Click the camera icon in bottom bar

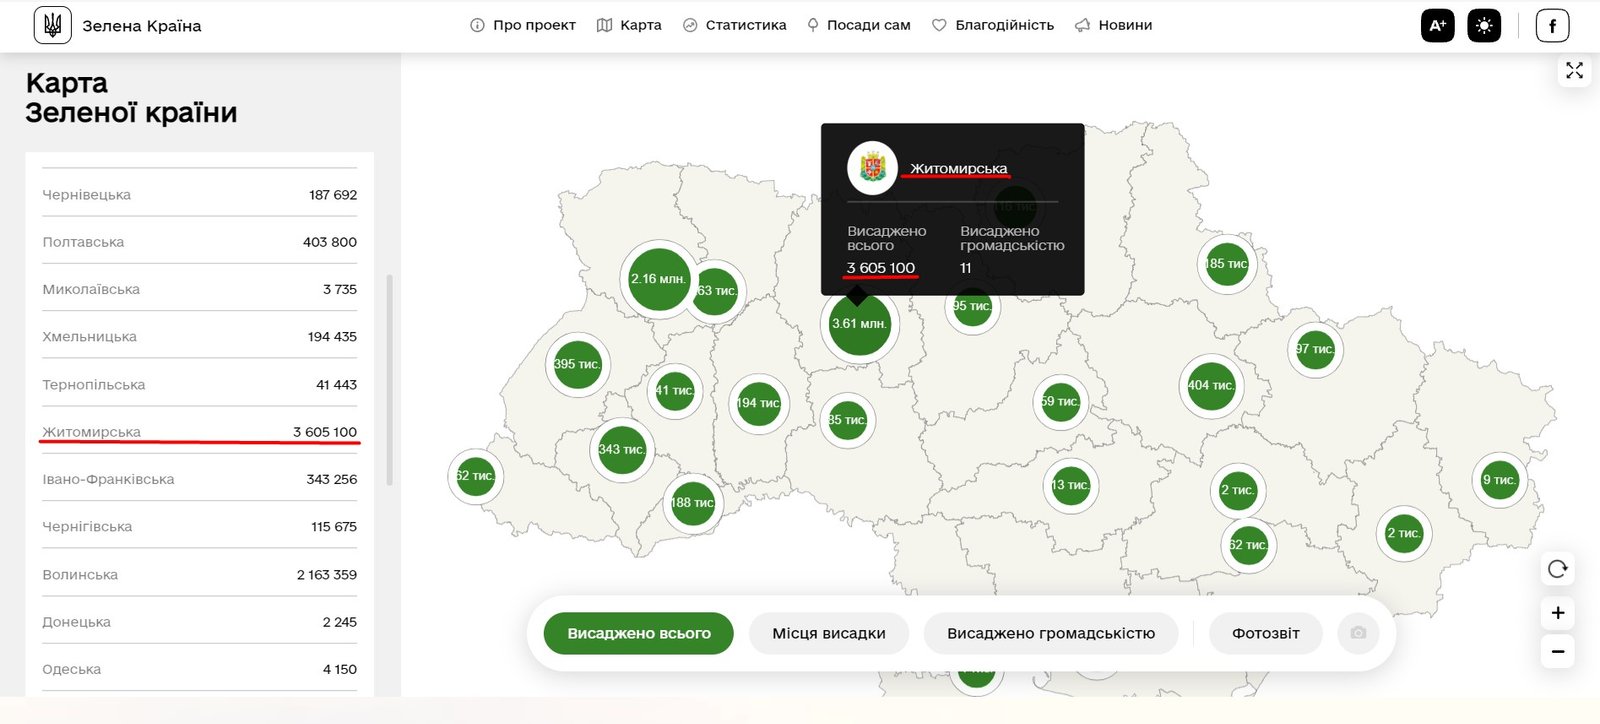coord(1358,633)
